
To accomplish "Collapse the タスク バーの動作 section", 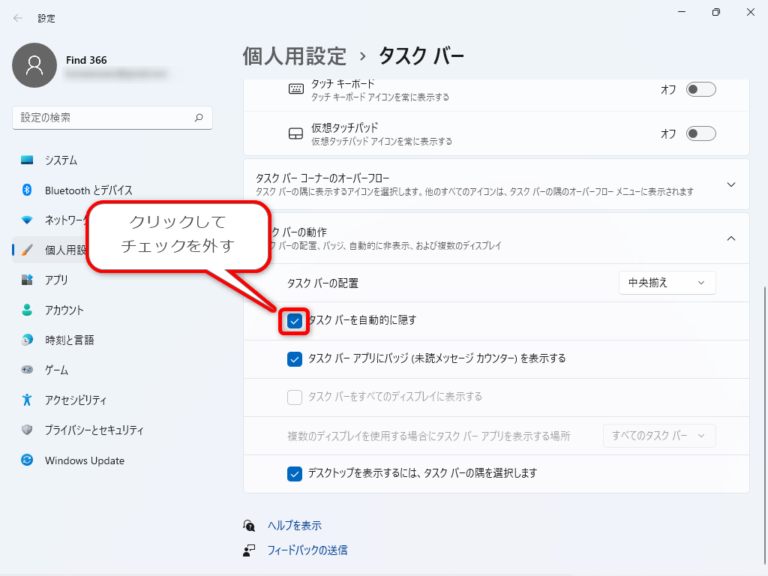I will pyautogui.click(x=730, y=238).
